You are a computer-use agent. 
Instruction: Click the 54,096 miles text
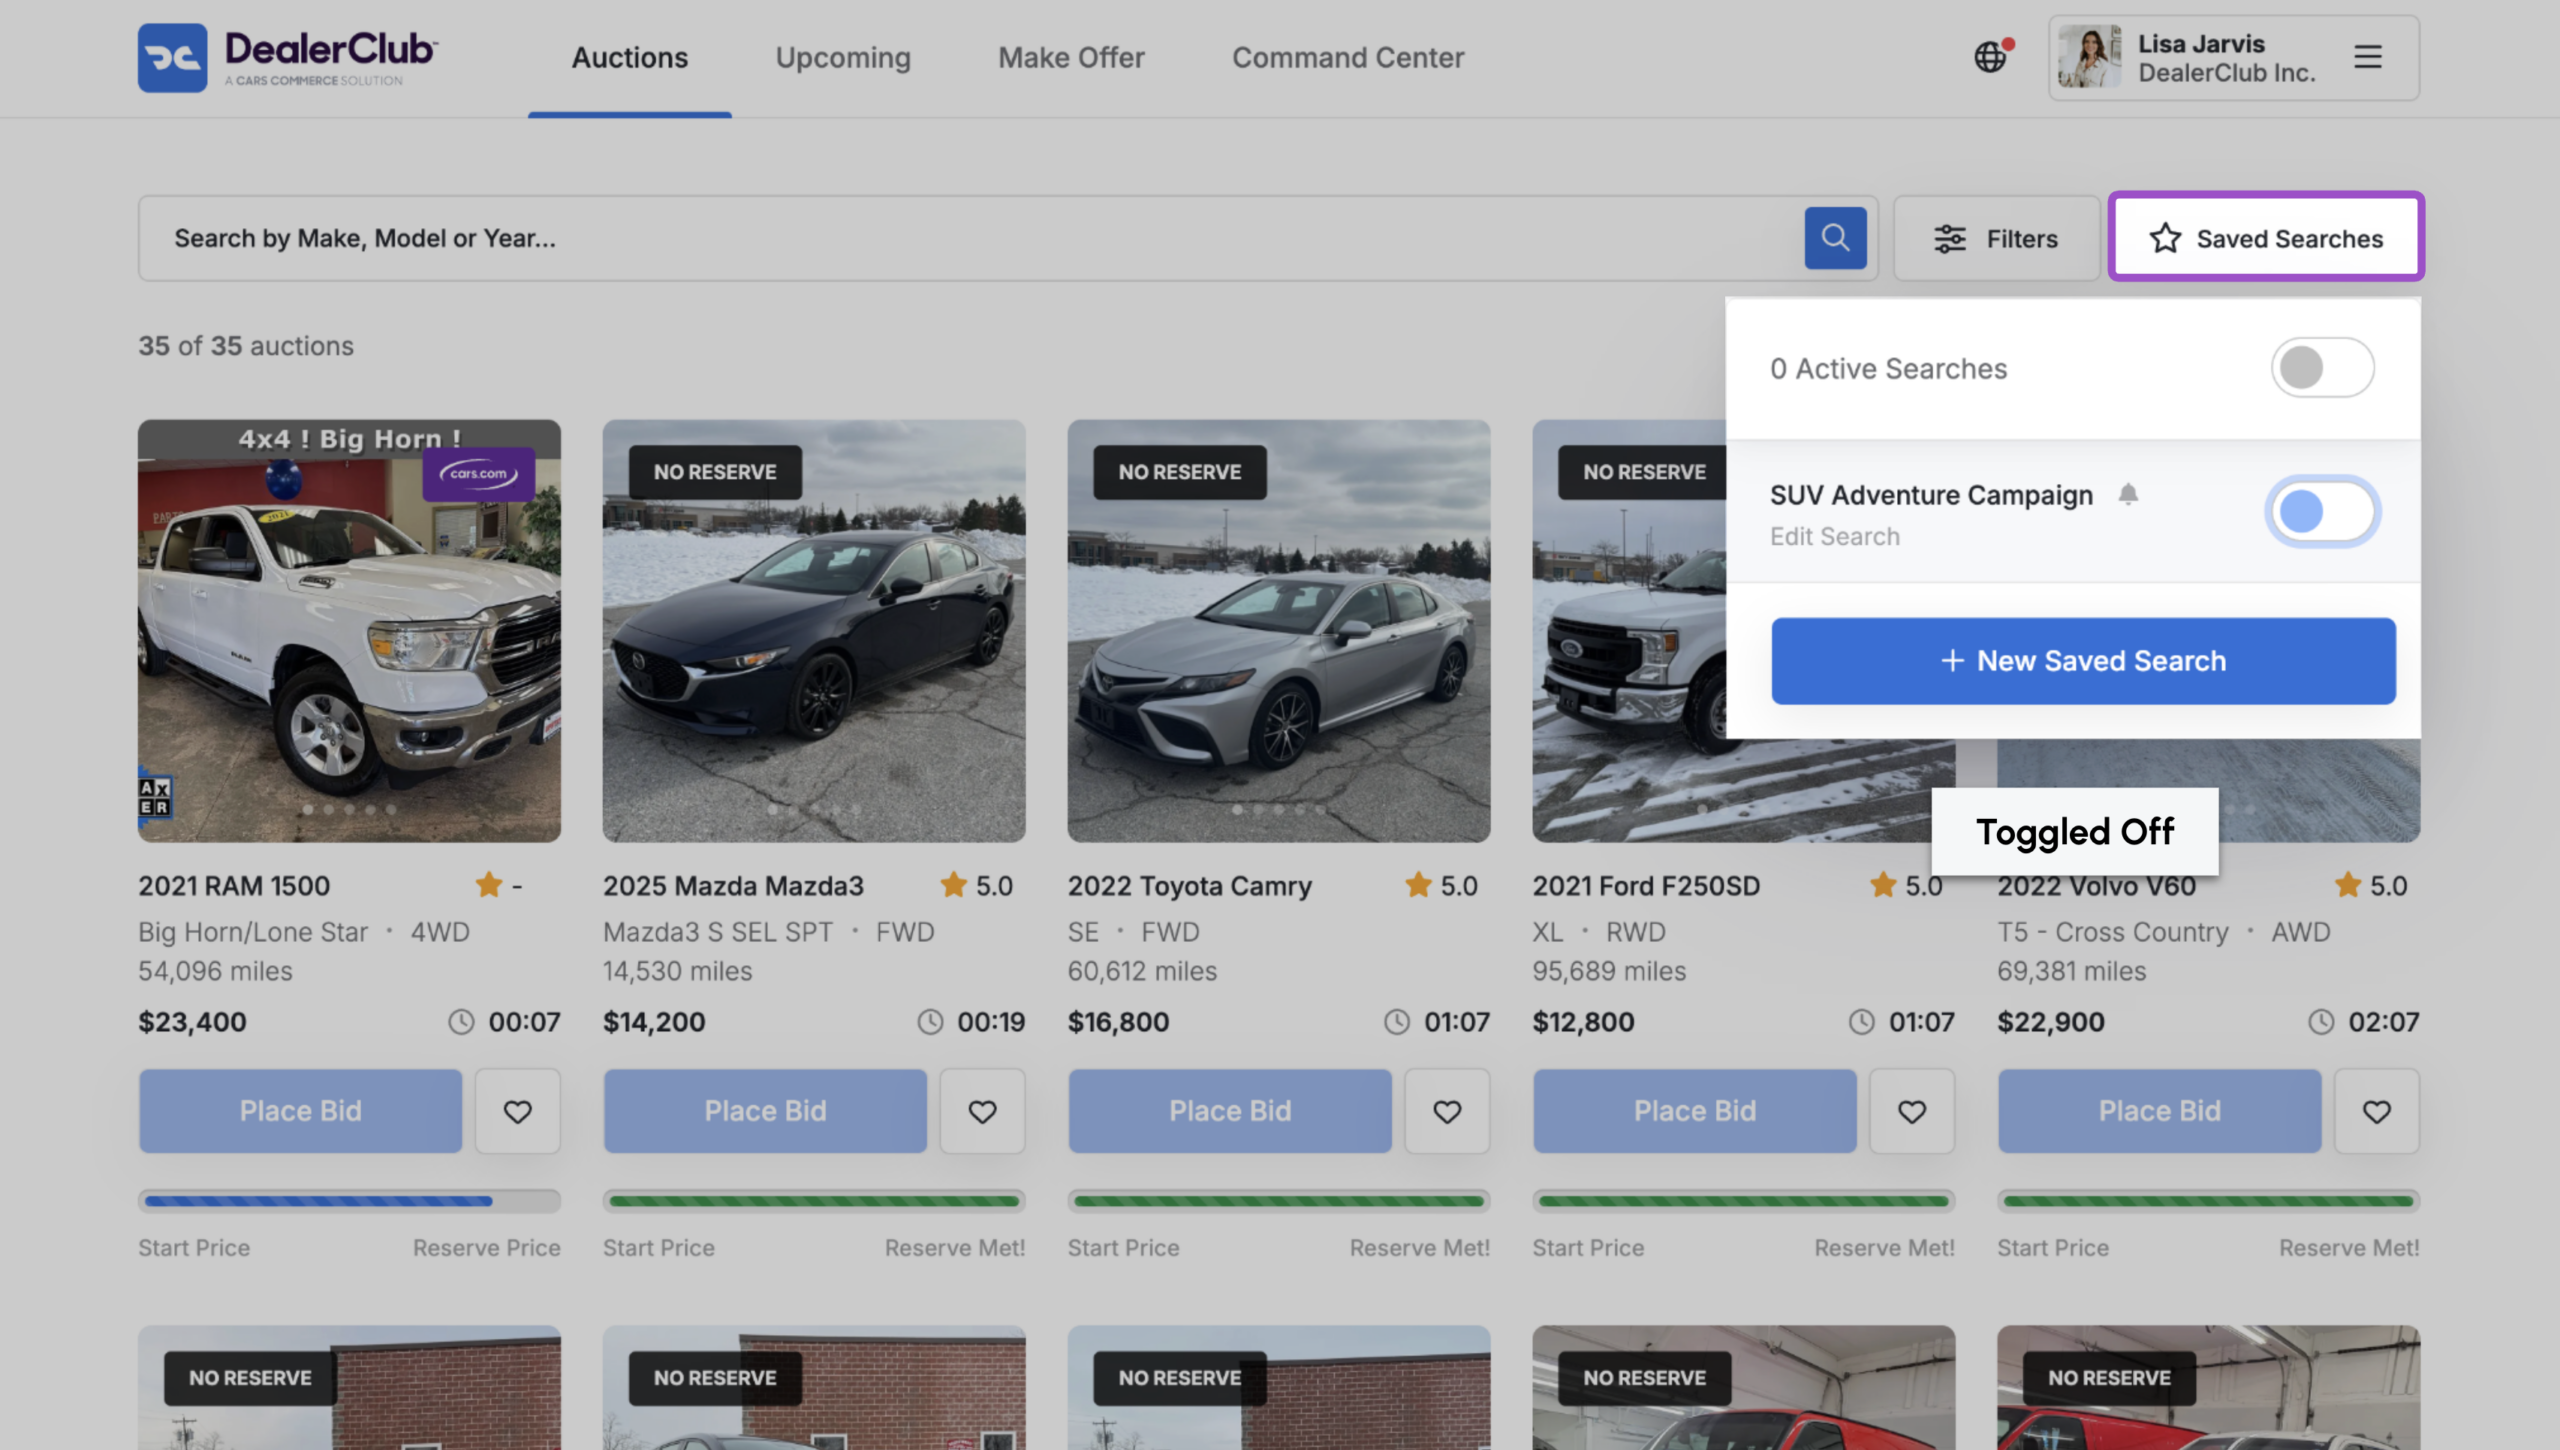[x=216, y=971]
